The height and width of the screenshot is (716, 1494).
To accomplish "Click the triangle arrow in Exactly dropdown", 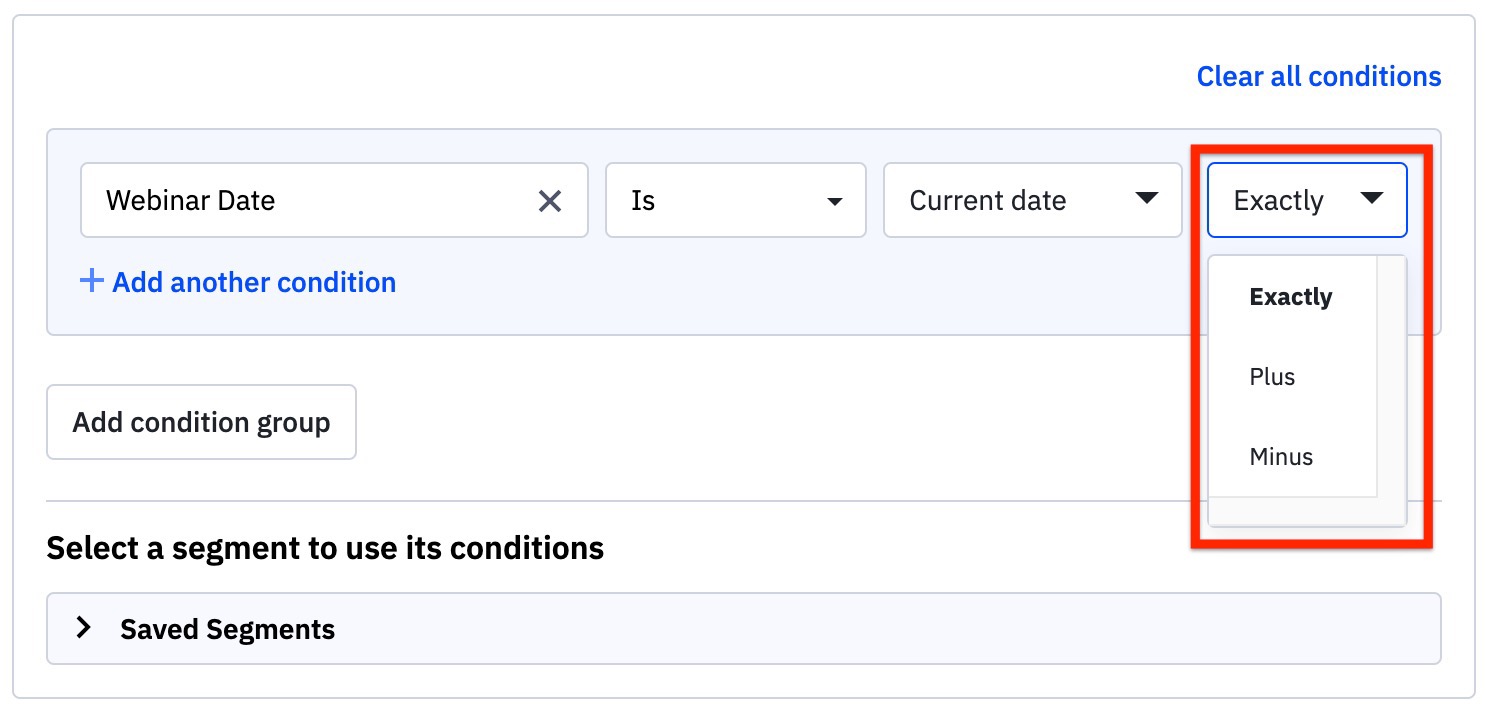I will coord(1372,199).
